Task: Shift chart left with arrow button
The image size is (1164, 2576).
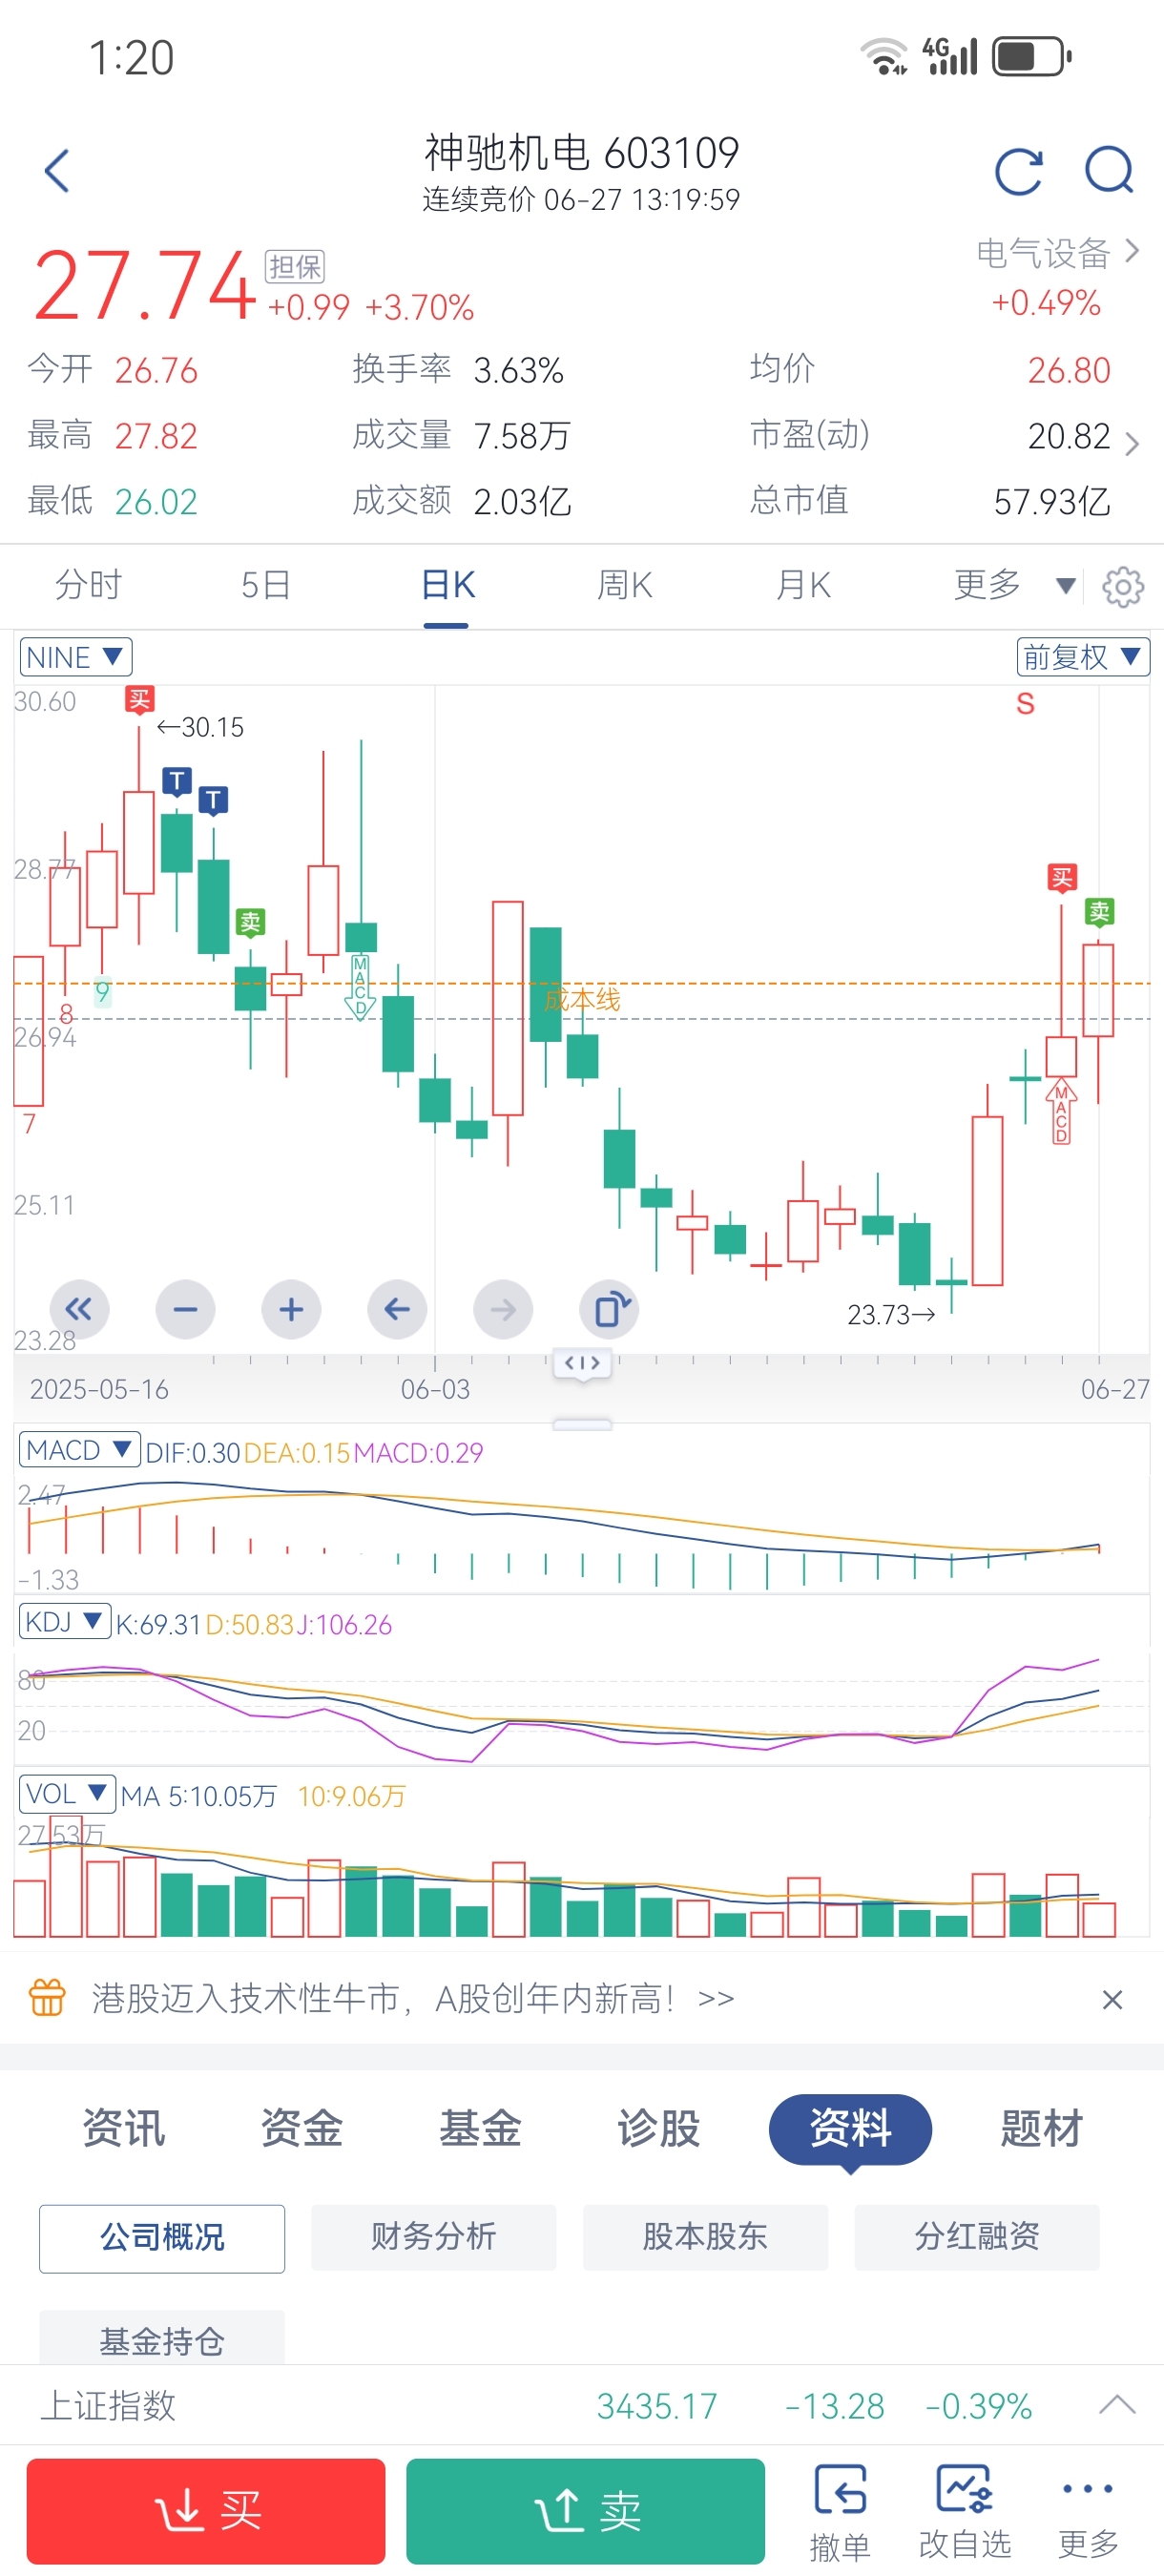Action: pyautogui.click(x=397, y=1309)
